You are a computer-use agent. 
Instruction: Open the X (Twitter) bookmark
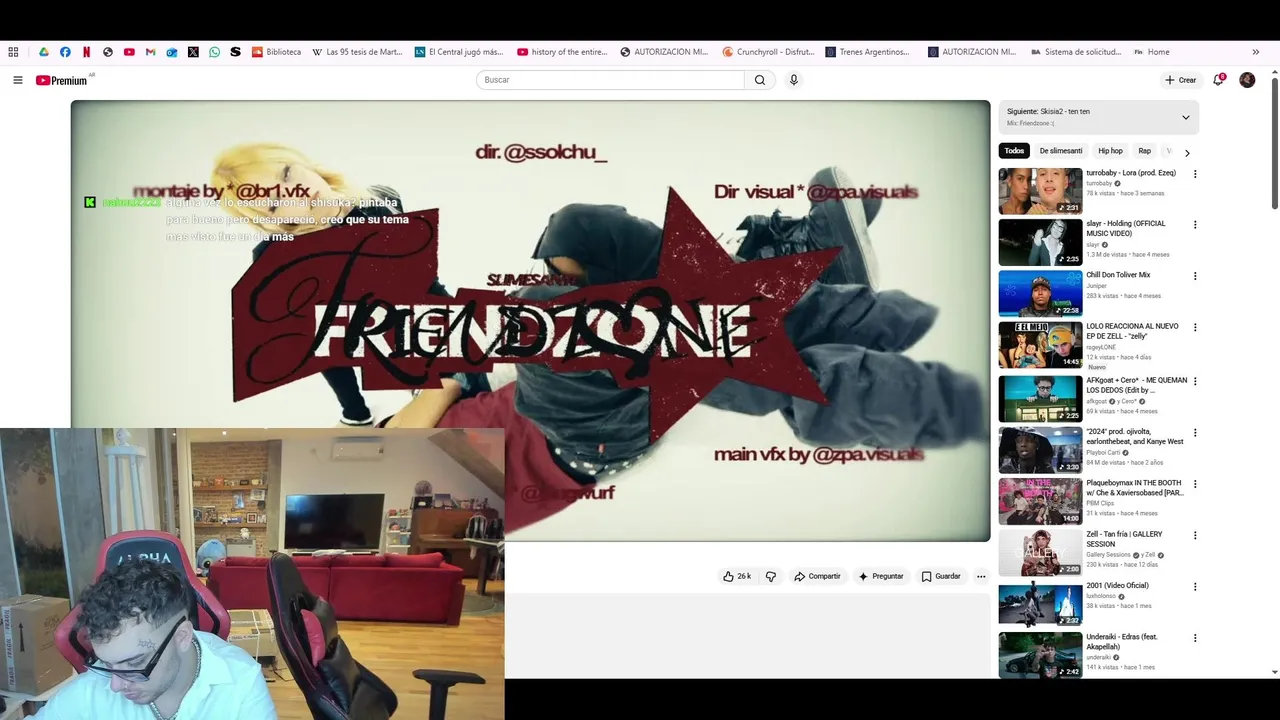pos(193,52)
